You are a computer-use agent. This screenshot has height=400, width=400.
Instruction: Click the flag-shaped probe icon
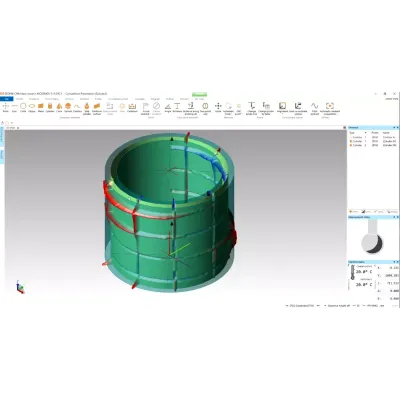(145, 108)
